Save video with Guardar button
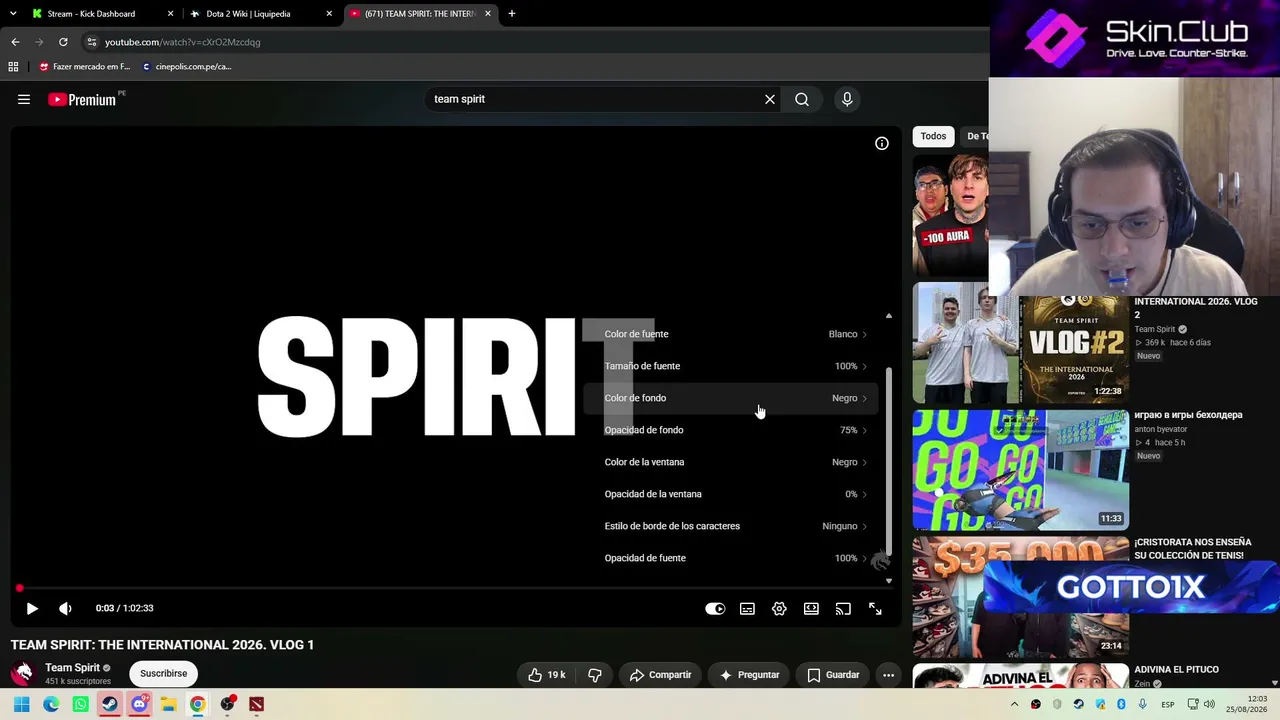Screen dimensions: 1280x720 tap(833, 675)
